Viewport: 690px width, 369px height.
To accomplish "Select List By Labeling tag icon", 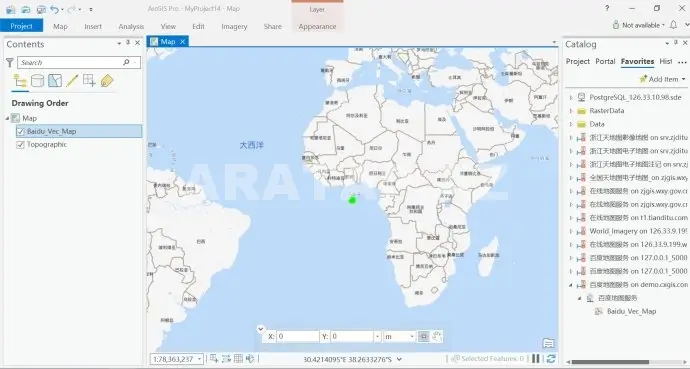I will [x=106, y=80].
